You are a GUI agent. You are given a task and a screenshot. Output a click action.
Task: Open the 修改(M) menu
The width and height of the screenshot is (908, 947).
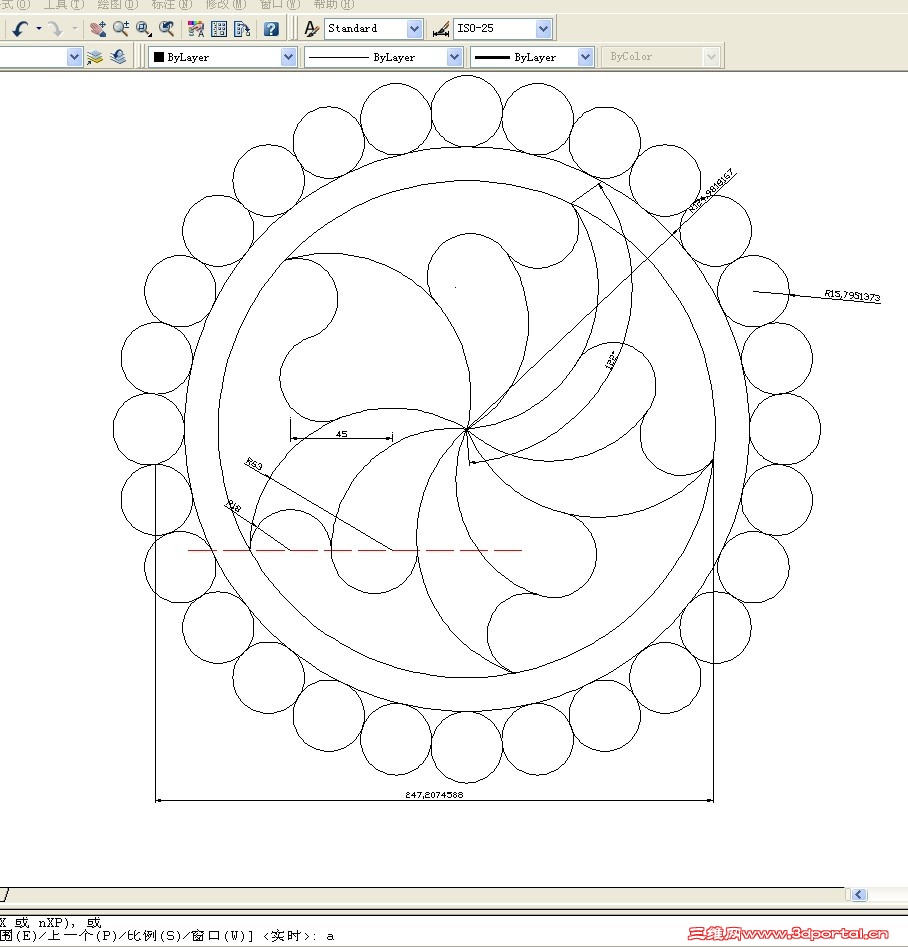click(x=225, y=5)
